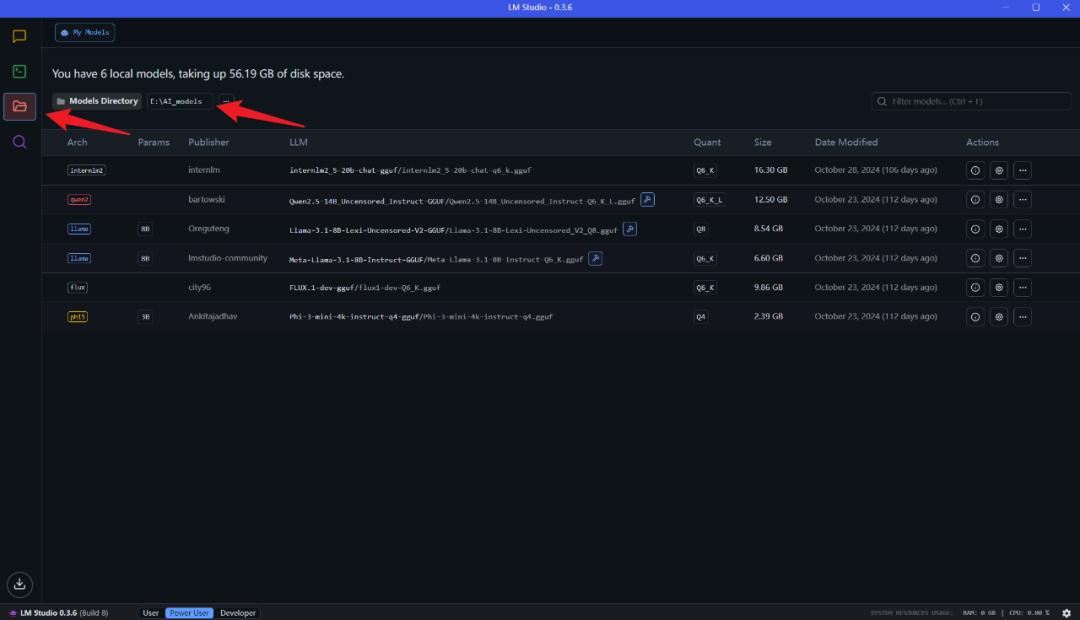
Task: Click the tool badge next to the Qwen2.5 model
Action: point(647,200)
